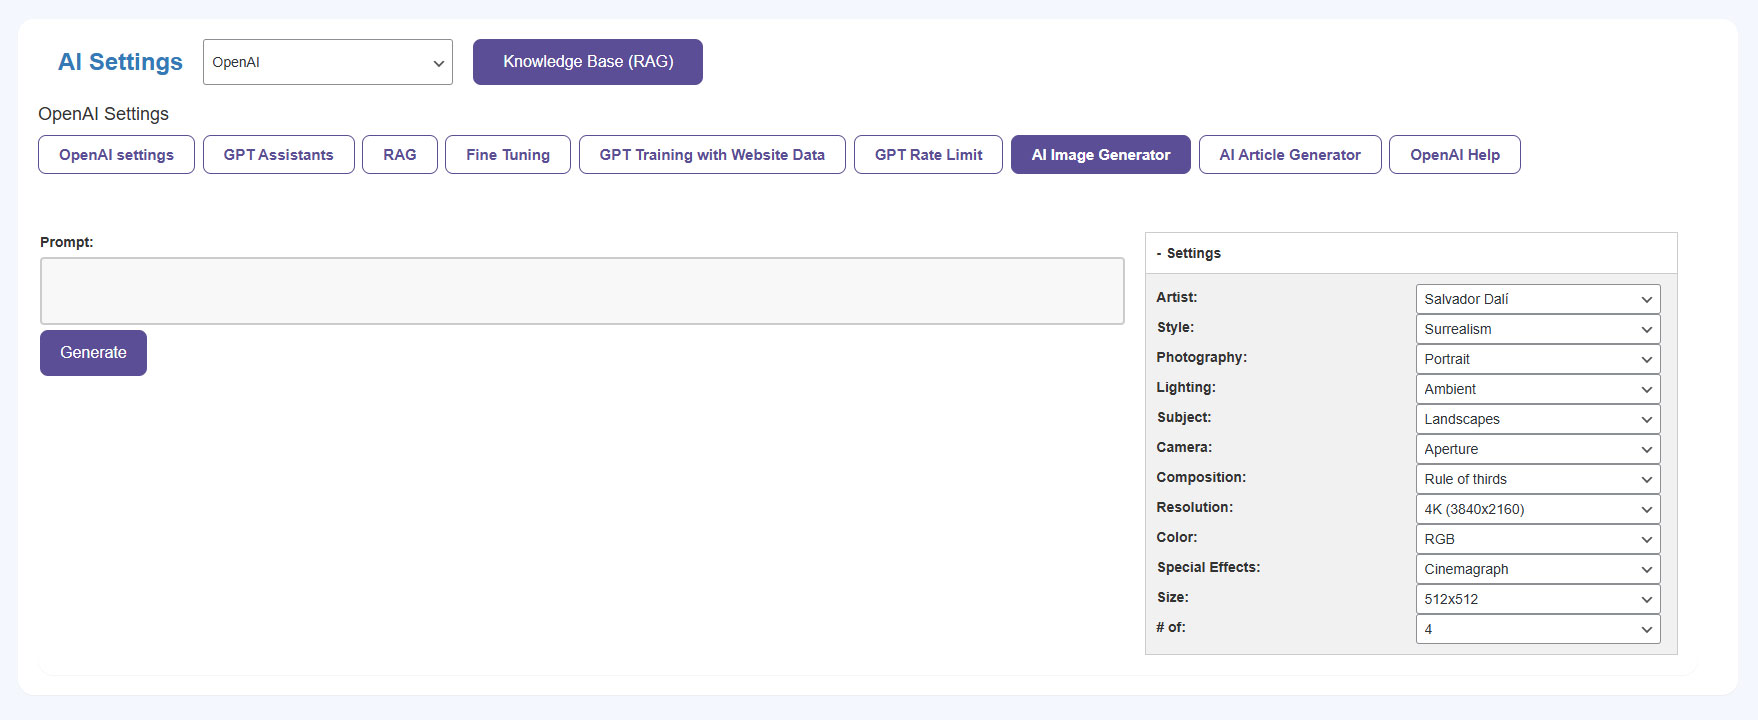Expand the Lighting dropdown set to Ambient
The height and width of the screenshot is (720, 1758).
(x=1537, y=389)
